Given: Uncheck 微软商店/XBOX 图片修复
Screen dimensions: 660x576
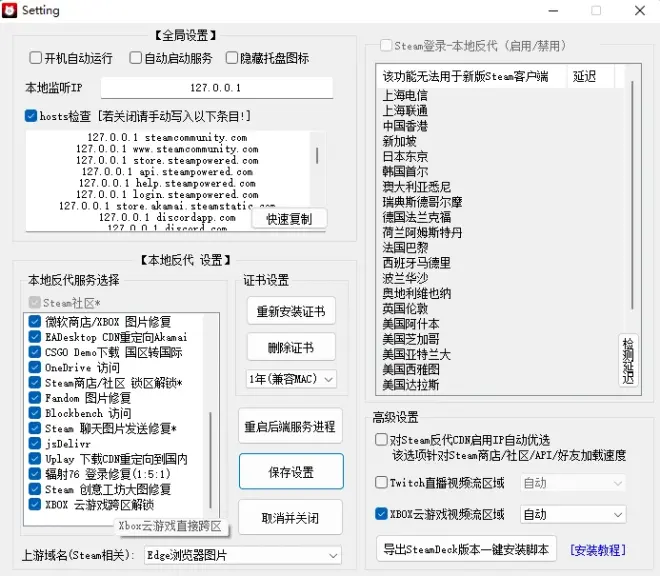Looking at the screenshot, I should coord(35,322).
